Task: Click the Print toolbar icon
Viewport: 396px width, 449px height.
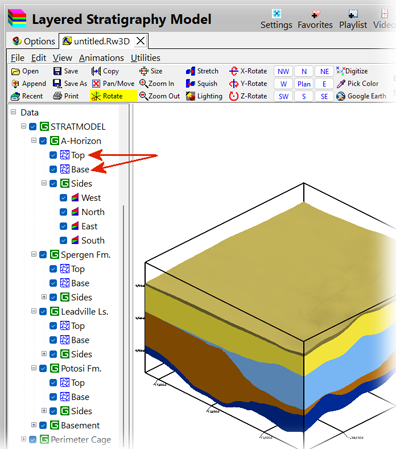Action: [x=57, y=96]
